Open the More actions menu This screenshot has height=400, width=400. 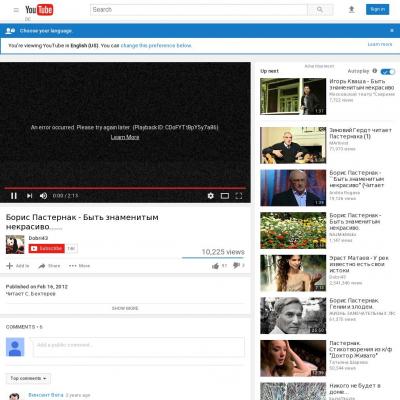coord(79,266)
